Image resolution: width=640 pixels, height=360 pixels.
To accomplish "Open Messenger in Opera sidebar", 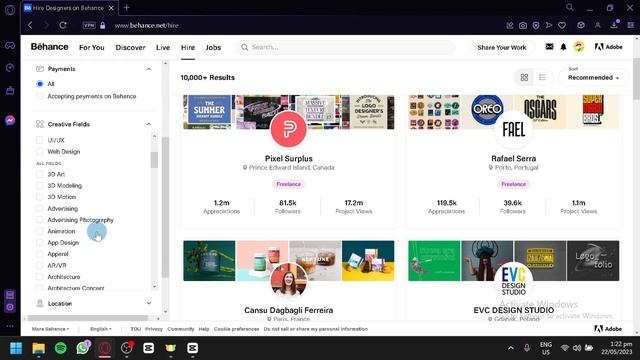I will click(10, 120).
